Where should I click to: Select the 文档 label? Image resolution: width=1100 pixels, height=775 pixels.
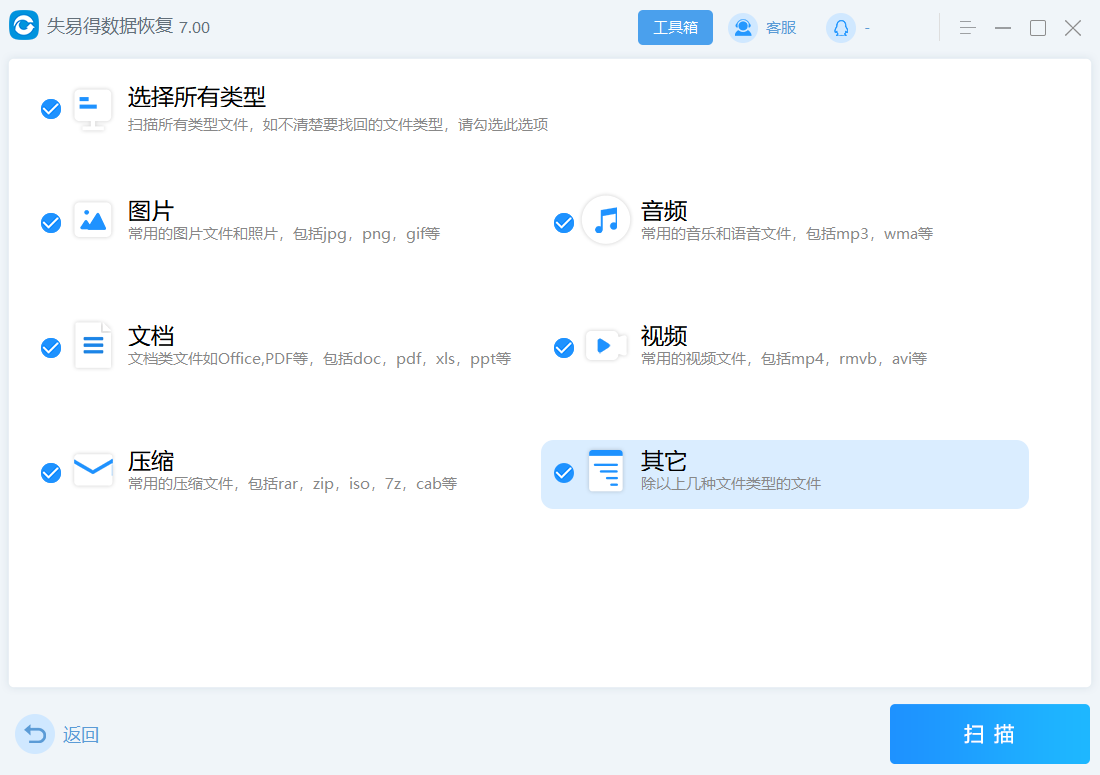tap(151, 335)
